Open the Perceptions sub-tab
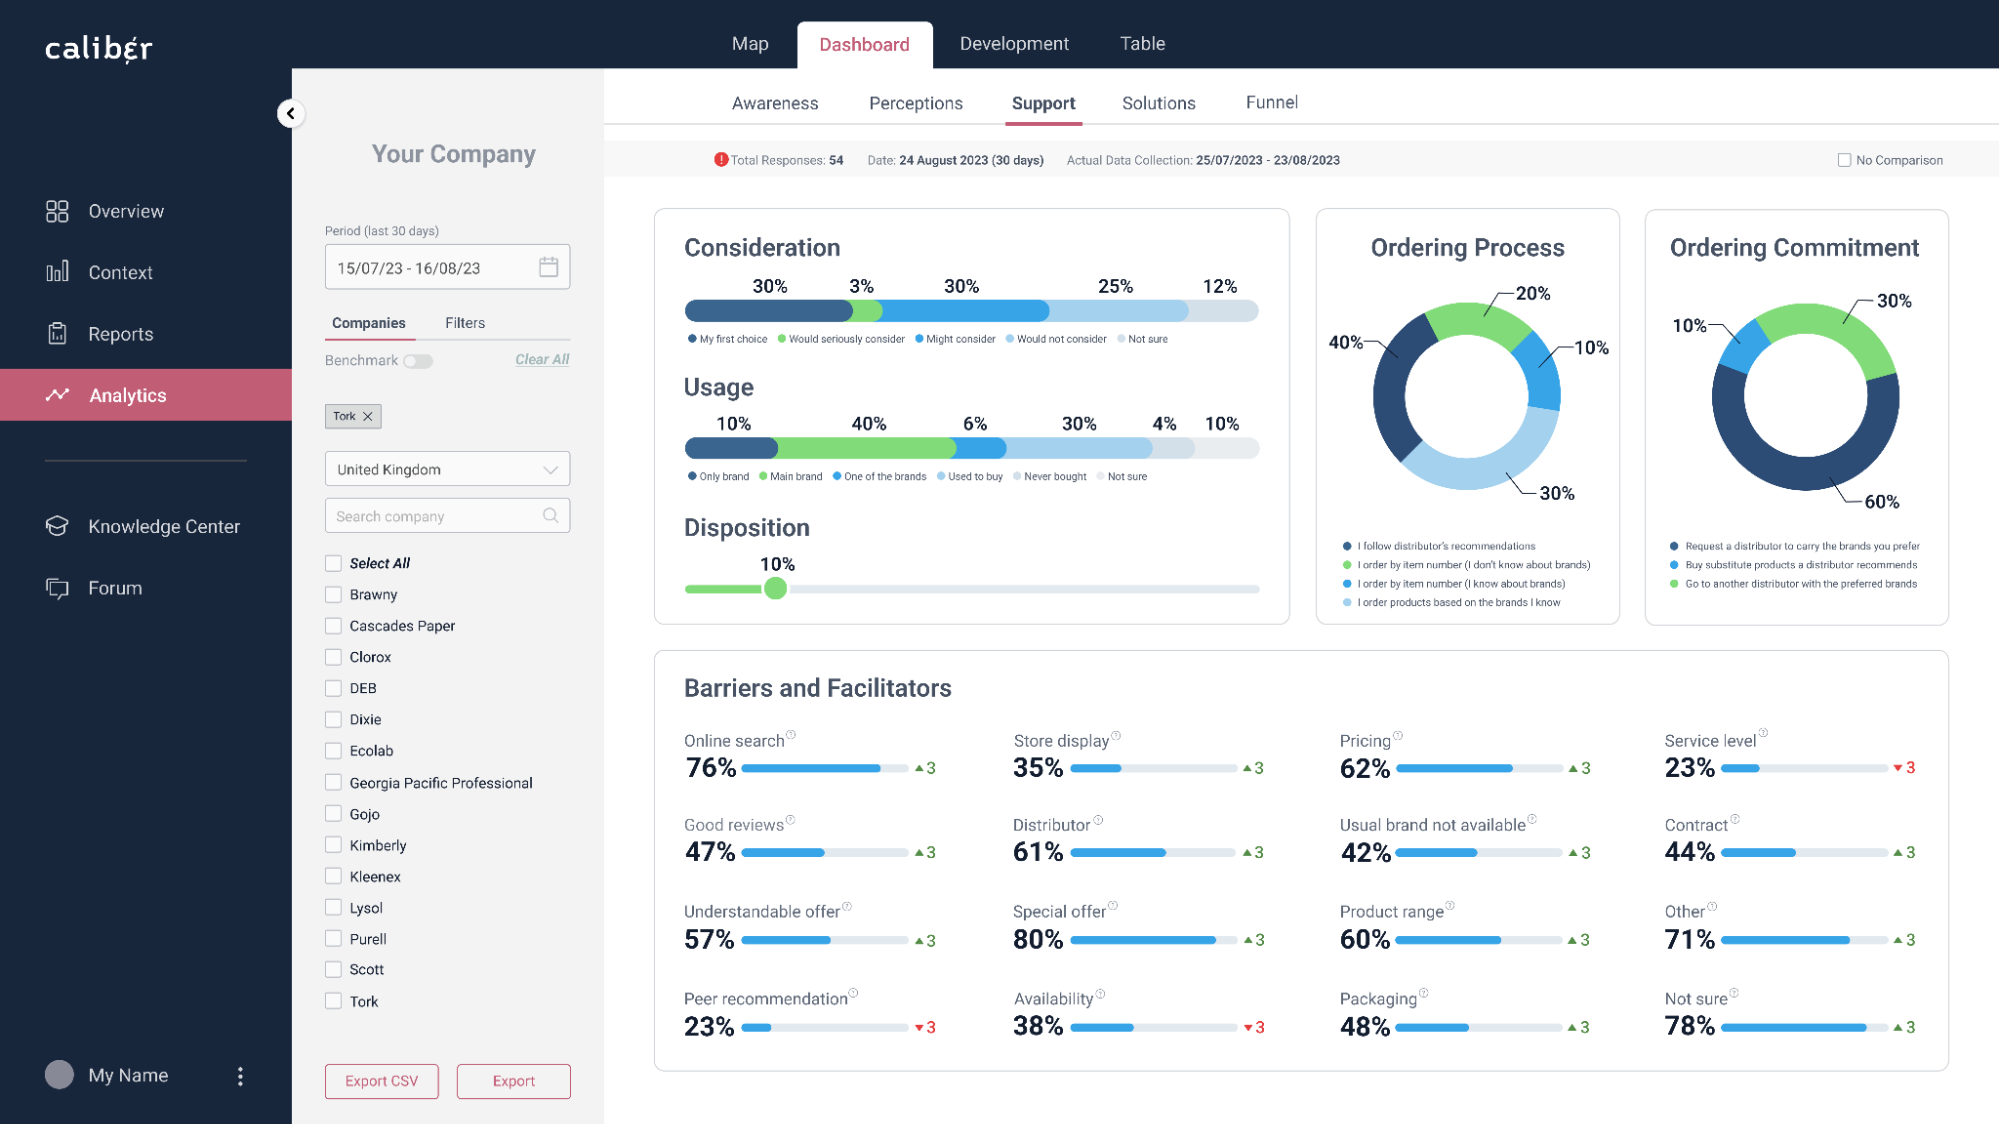 click(915, 103)
